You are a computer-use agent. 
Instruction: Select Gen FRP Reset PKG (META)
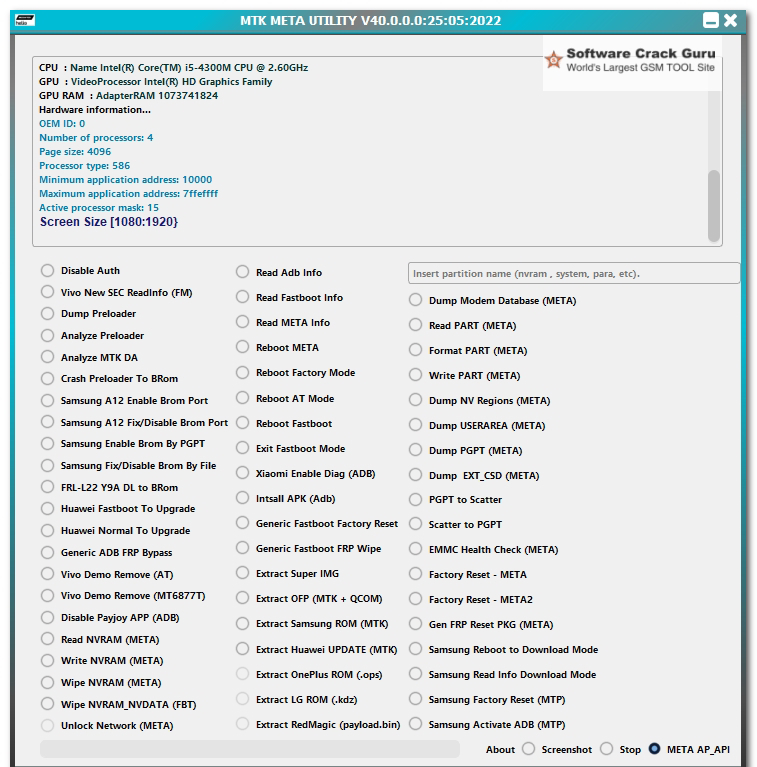(416, 624)
